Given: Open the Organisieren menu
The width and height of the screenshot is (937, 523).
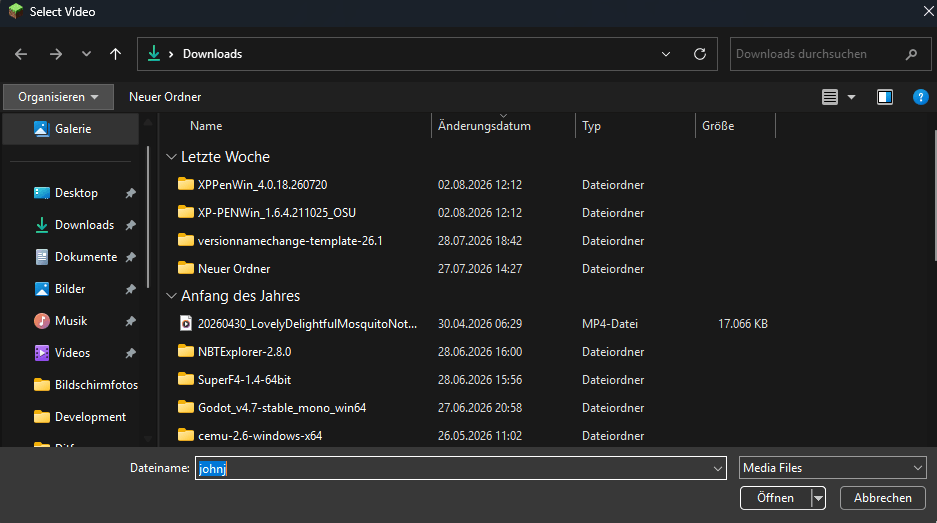Looking at the screenshot, I should (x=58, y=97).
